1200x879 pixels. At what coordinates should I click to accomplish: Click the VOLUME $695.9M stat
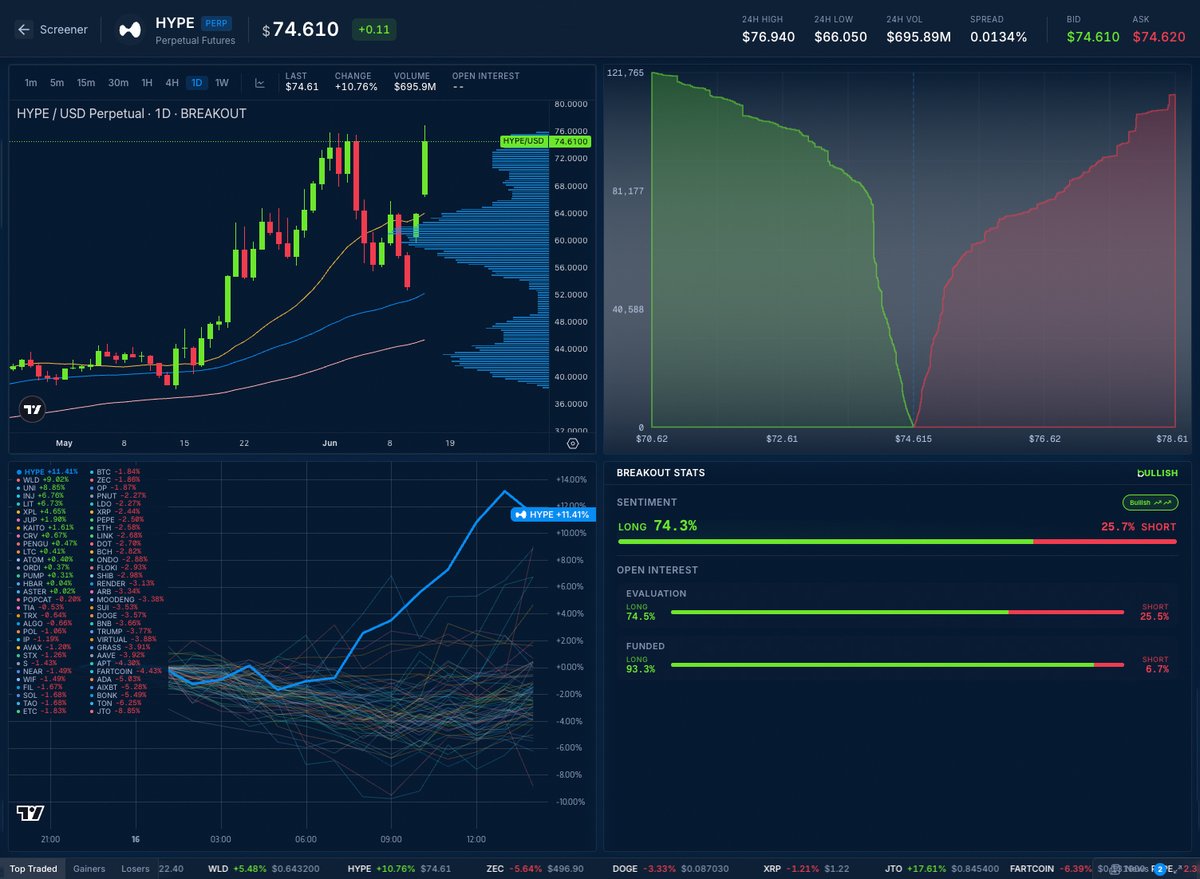click(415, 82)
